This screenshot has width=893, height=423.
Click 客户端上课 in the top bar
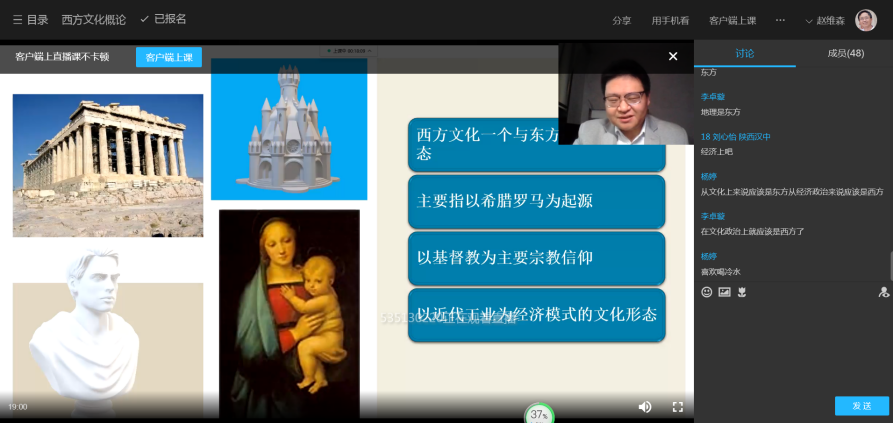click(x=732, y=20)
